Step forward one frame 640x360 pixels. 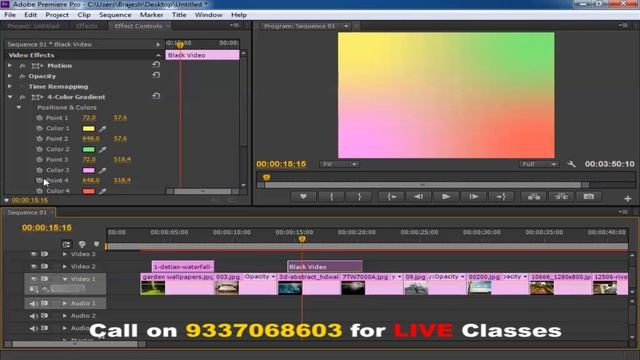tap(473, 197)
